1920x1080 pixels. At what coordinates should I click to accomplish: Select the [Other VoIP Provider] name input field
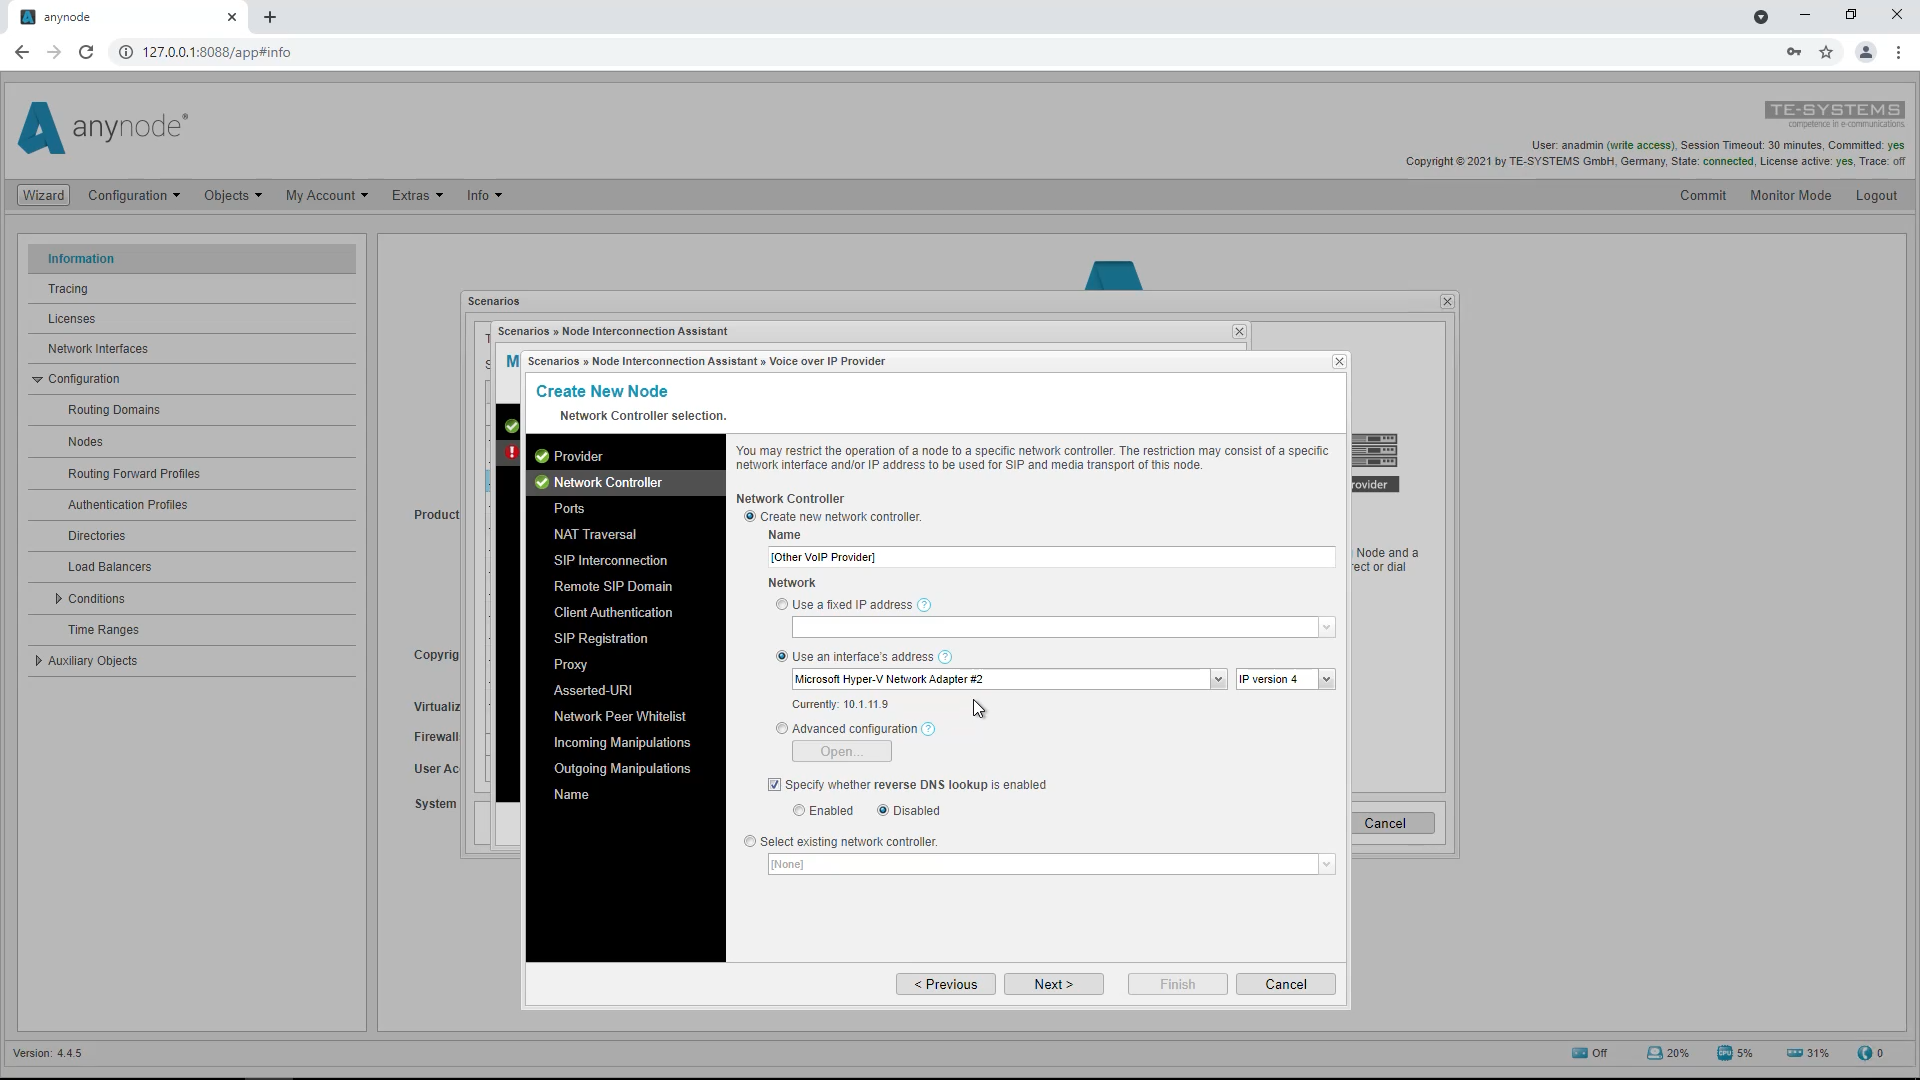tap(1050, 557)
